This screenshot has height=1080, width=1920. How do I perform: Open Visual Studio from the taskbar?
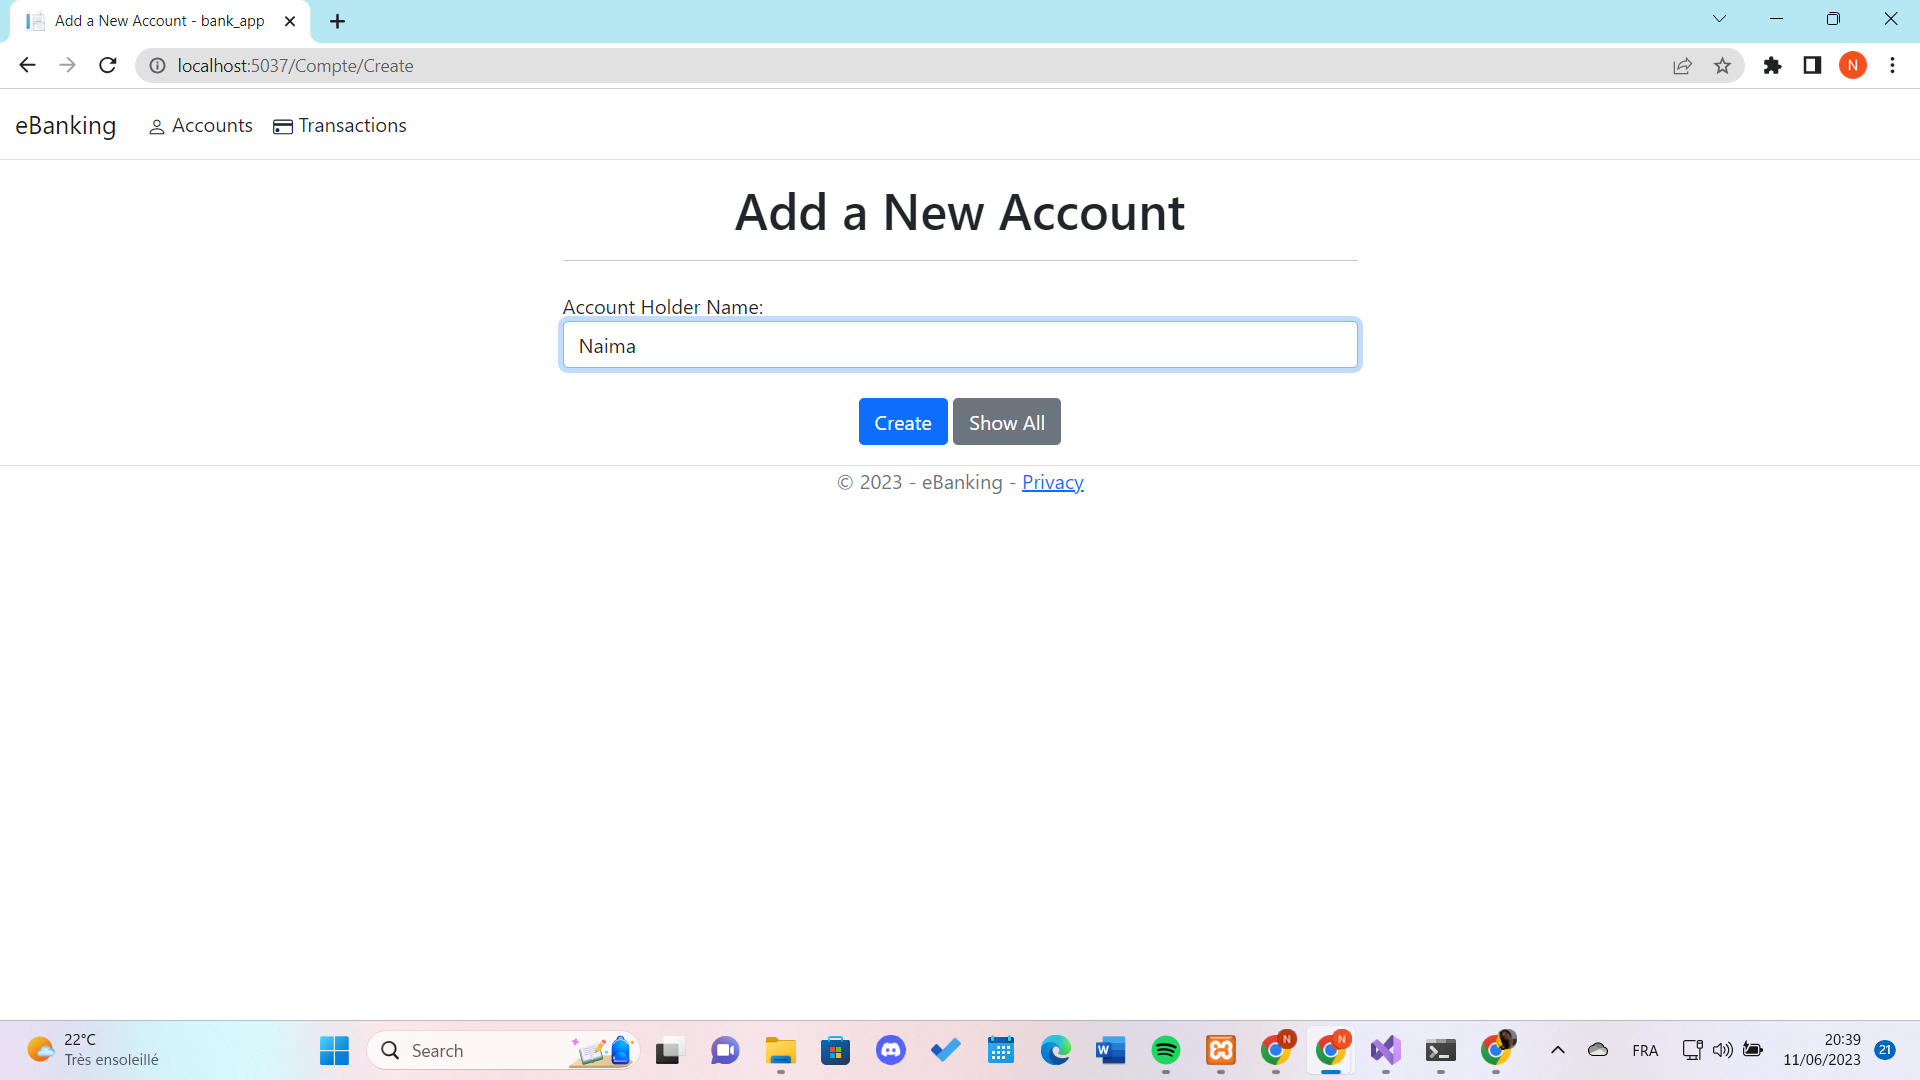click(1385, 1050)
